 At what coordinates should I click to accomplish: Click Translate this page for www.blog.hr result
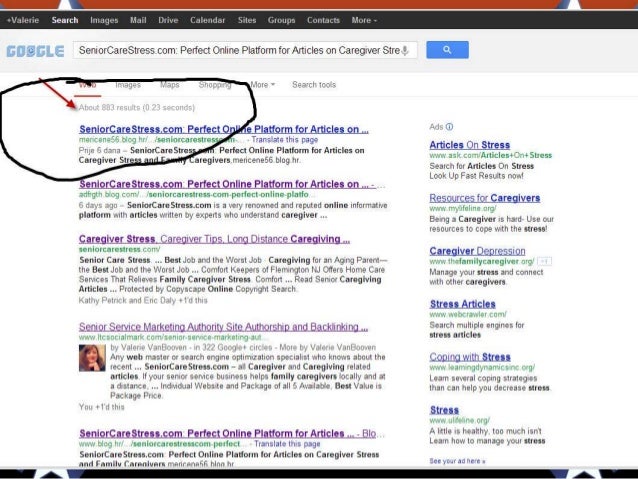[287, 444]
